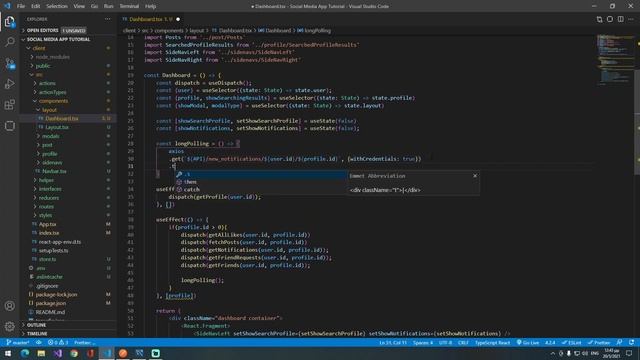The image size is (640, 360).
Task: Click the Open Changes icon in editor toolbar
Action: tap(599, 19)
